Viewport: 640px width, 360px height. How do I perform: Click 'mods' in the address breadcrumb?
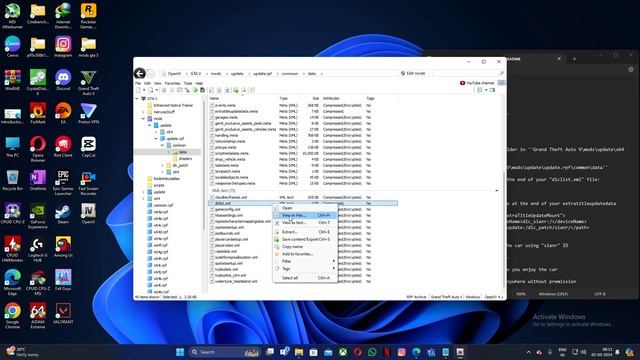point(216,74)
